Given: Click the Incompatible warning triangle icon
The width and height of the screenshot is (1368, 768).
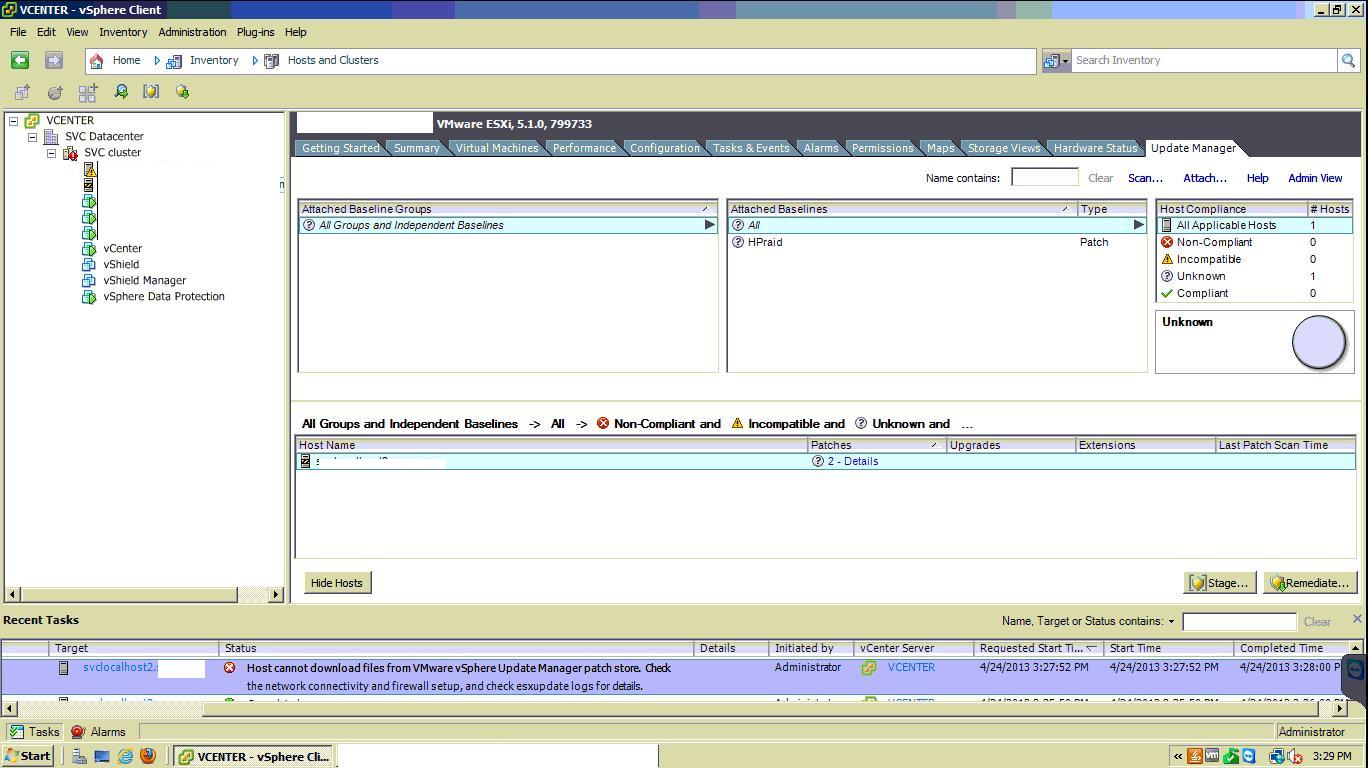Looking at the screenshot, I should tap(1166, 259).
